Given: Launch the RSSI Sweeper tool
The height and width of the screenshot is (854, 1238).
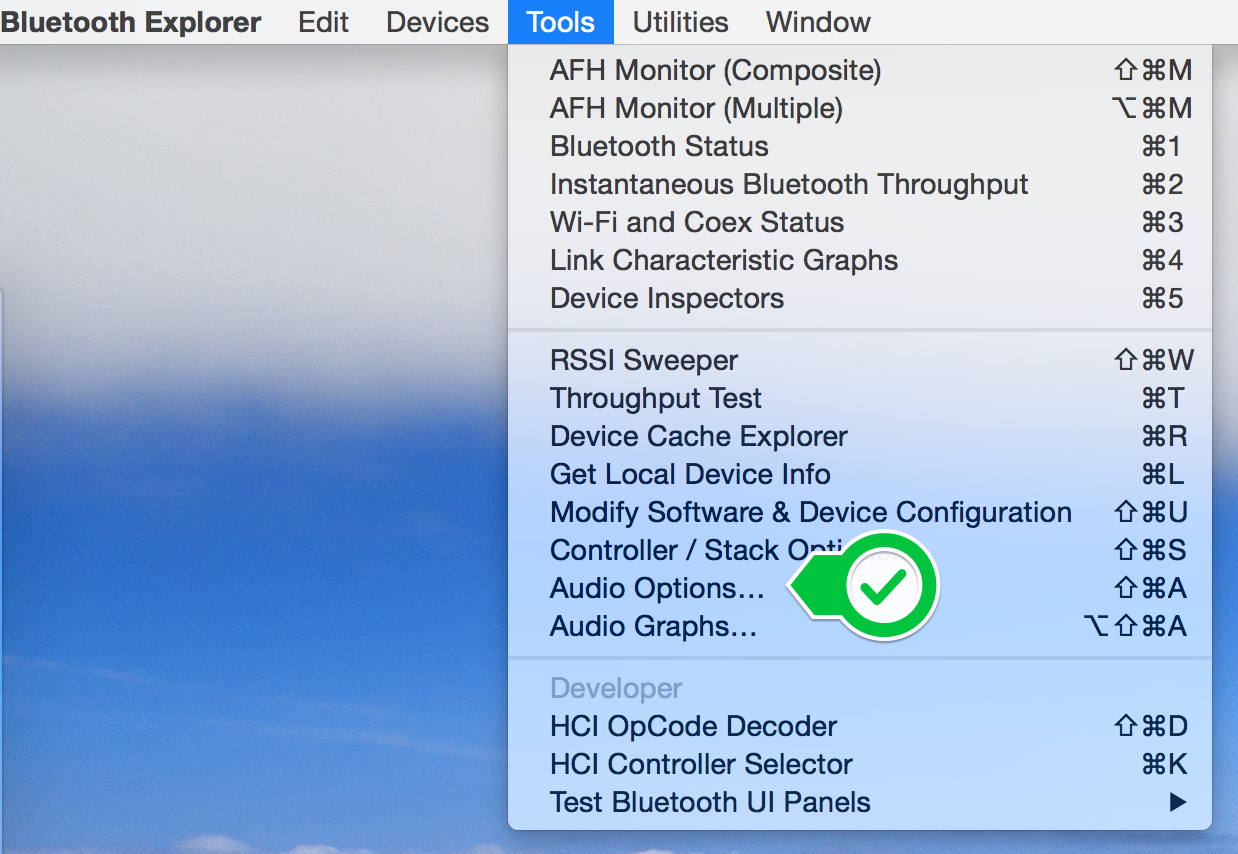Looking at the screenshot, I should point(860,360).
